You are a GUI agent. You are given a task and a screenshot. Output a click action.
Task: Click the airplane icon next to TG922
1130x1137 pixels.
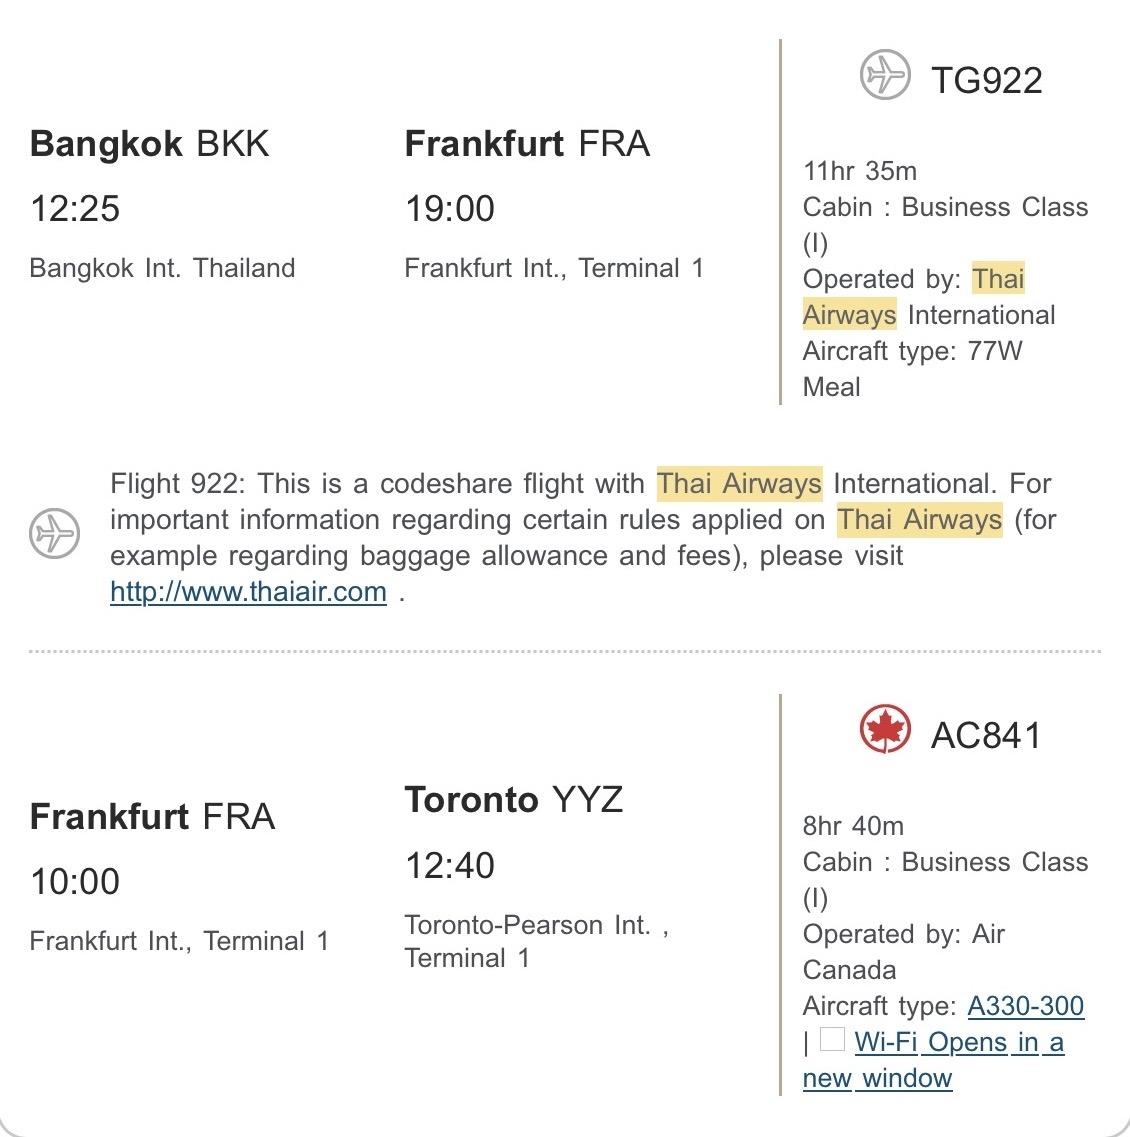pos(885,74)
